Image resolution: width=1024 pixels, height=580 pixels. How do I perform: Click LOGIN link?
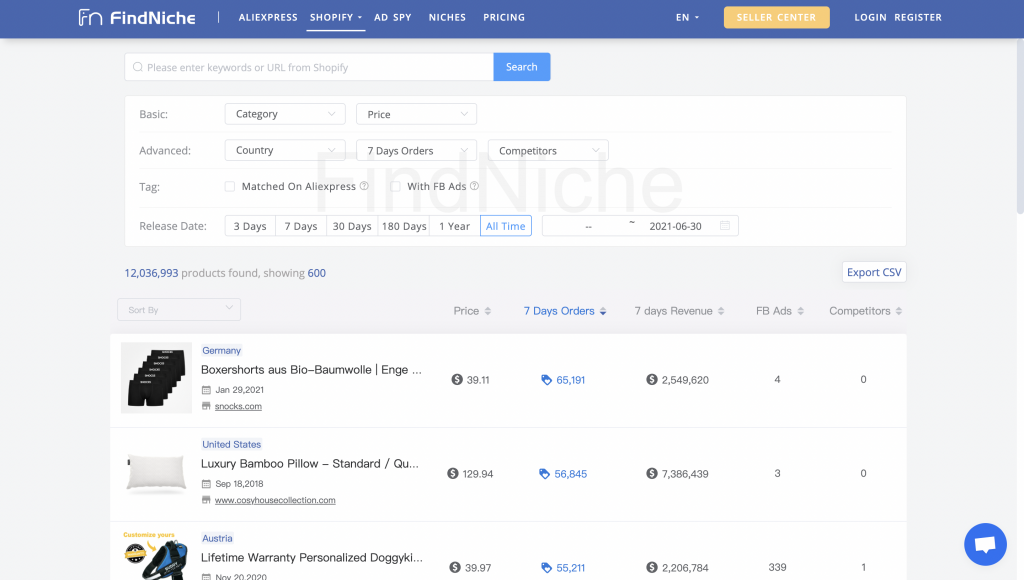(871, 18)
